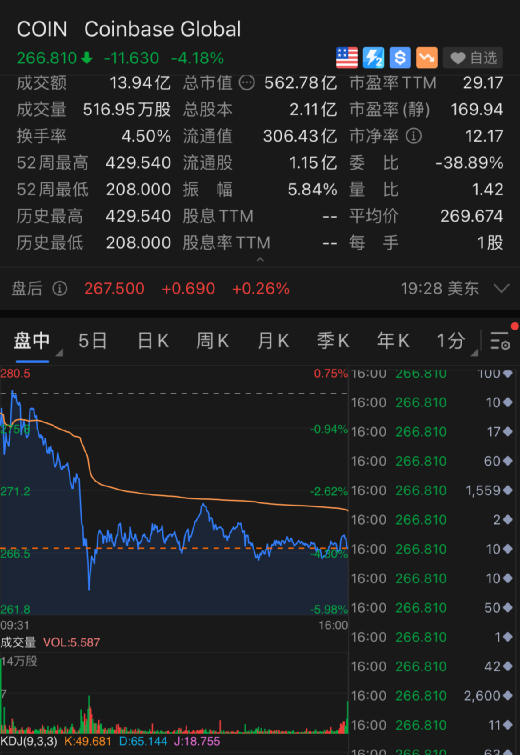520x755 pixels.
Task: Tap the 换手率 4.50% value
Action: point(146,136)
